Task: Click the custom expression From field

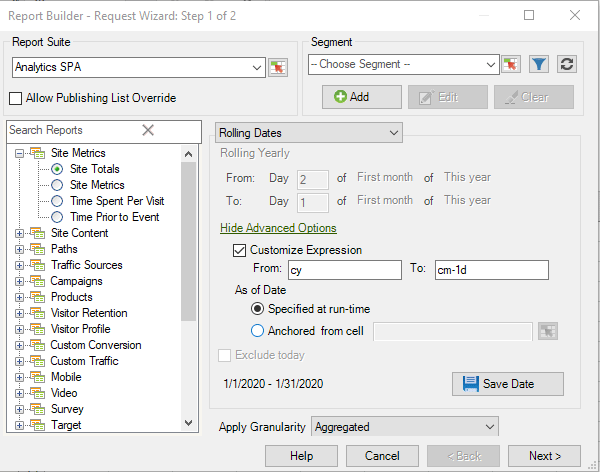Action: point(345,270)
